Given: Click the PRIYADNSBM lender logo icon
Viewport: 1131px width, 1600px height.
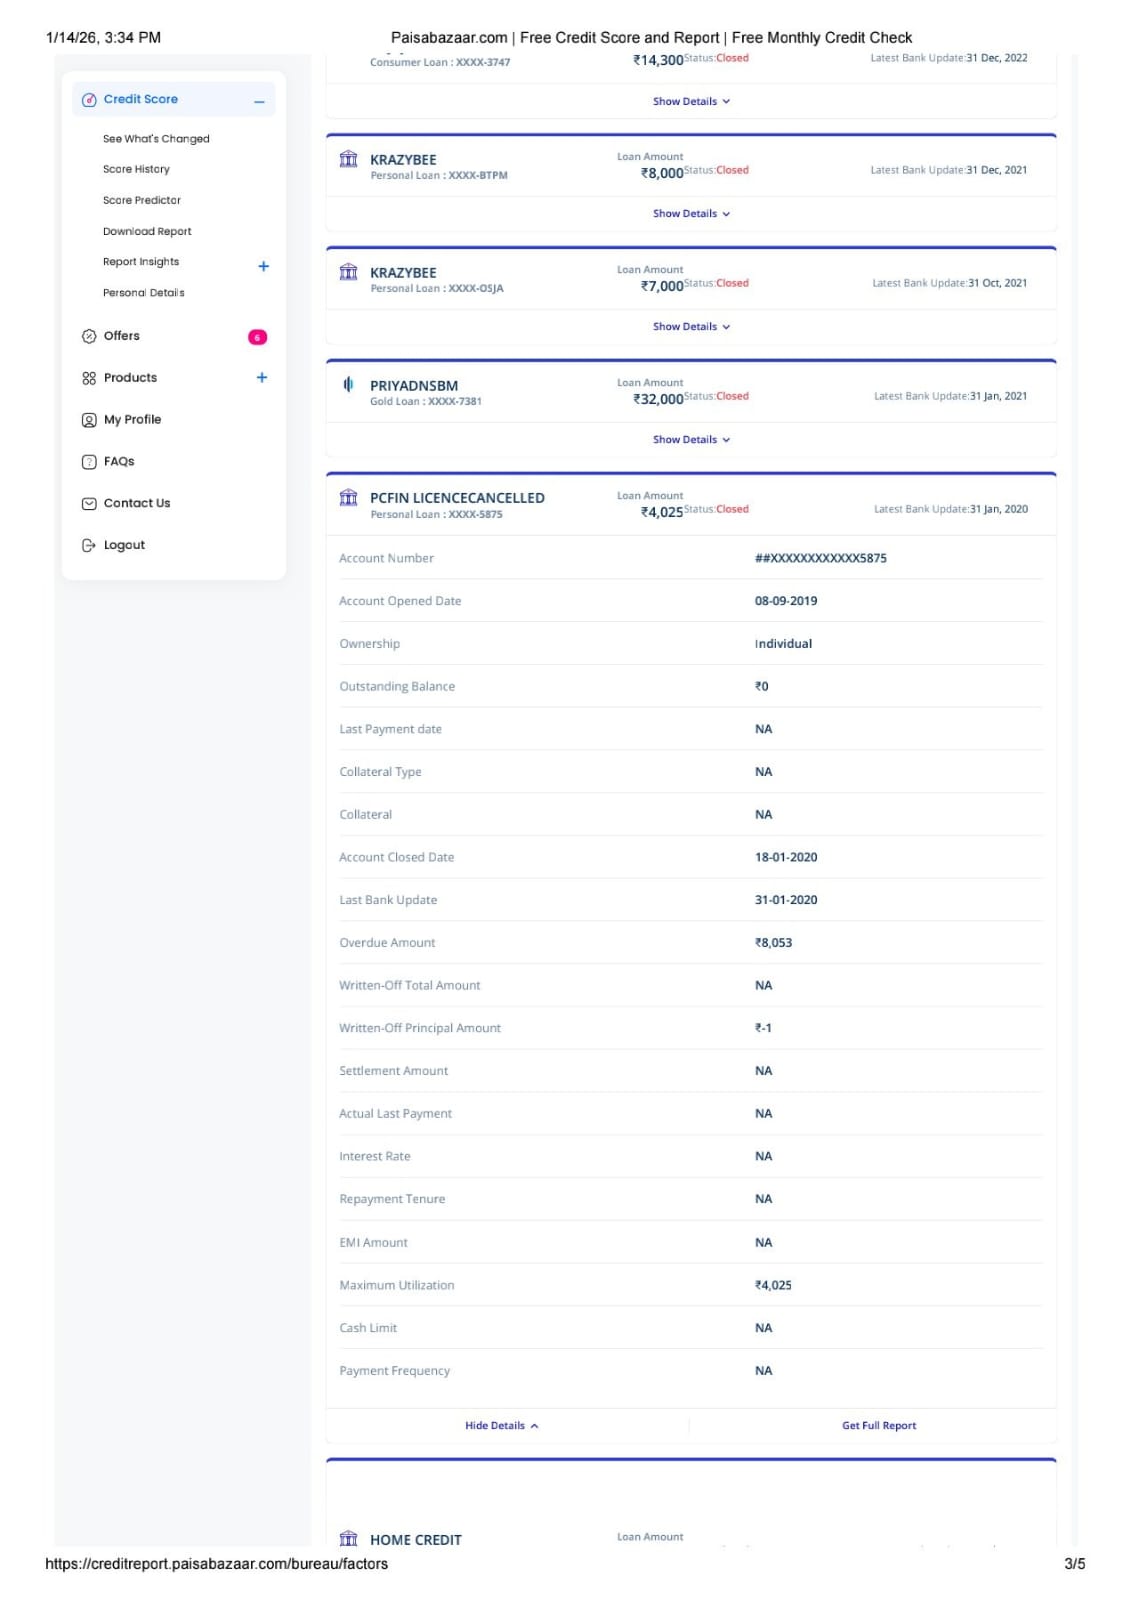Looking at the screenshot, I should pyautogui.click(x=349, y=385).
